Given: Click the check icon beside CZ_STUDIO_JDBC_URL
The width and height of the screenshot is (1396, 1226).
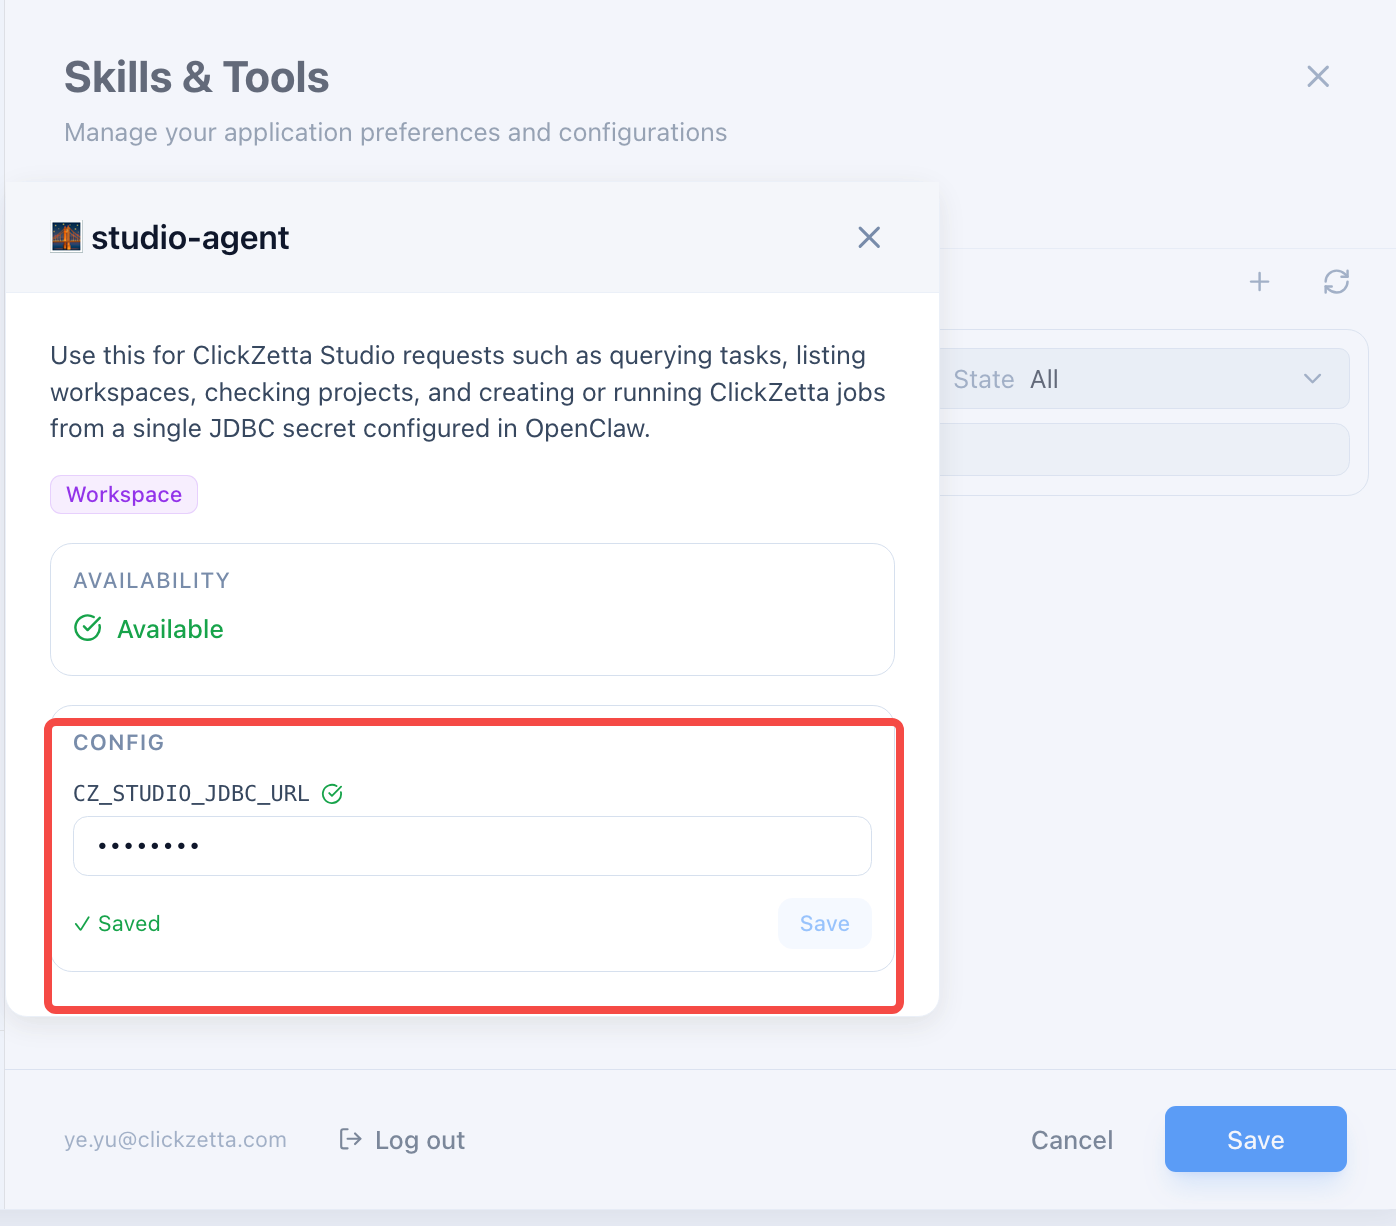Looking at the screenshot, I should tap(332, 794).
